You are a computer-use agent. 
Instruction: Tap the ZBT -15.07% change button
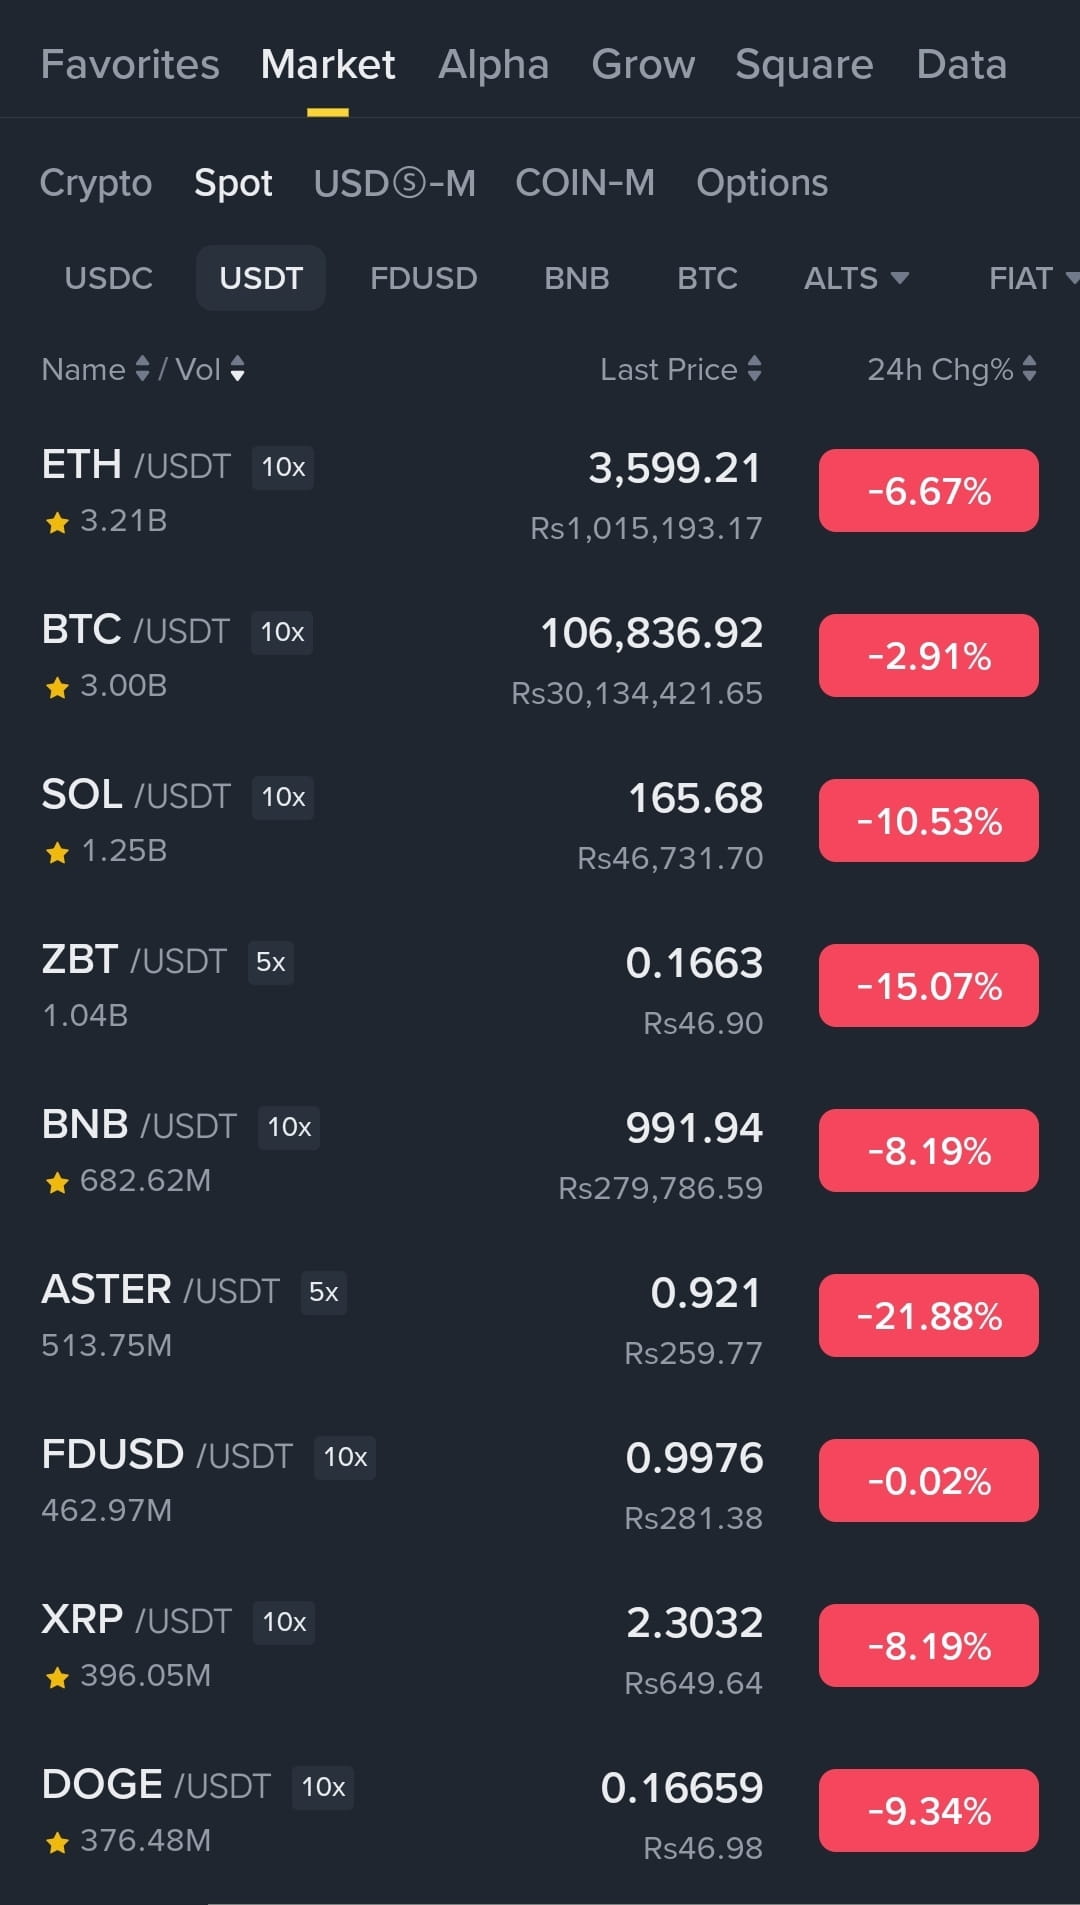pos(929,986)
